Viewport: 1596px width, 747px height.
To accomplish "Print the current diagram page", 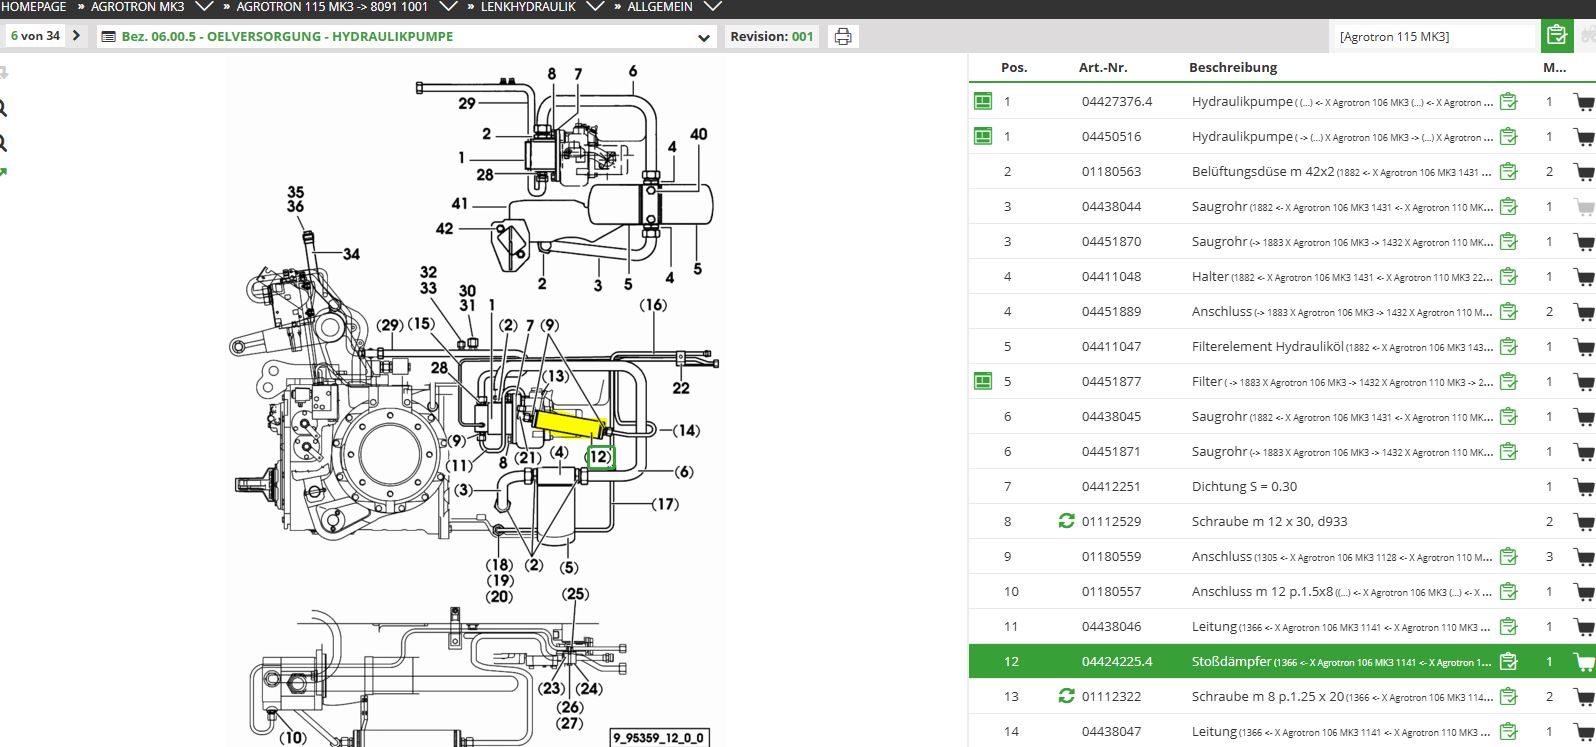I will tap(843, 37).
